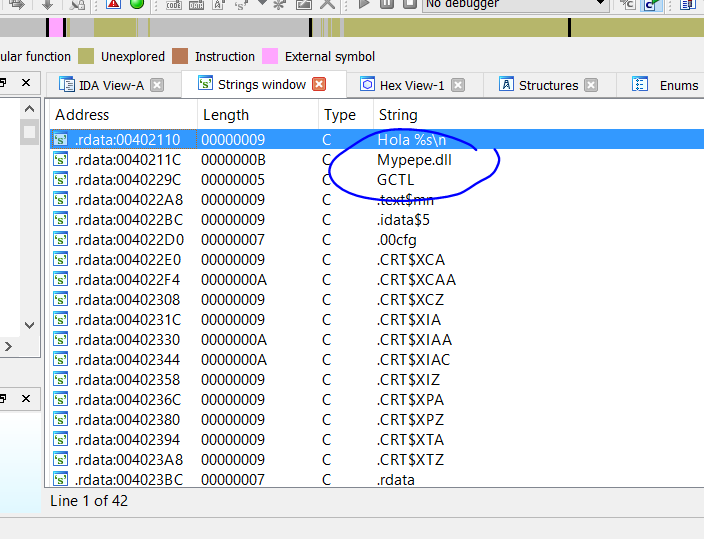
Task: Click the IDA View-A tab icon
Action: (67, 85)
